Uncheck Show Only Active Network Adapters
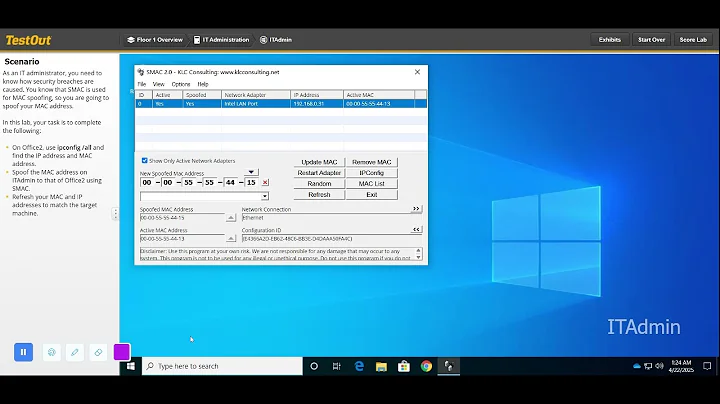Viewport: 720px width, 404px height. tap(145, 161)
